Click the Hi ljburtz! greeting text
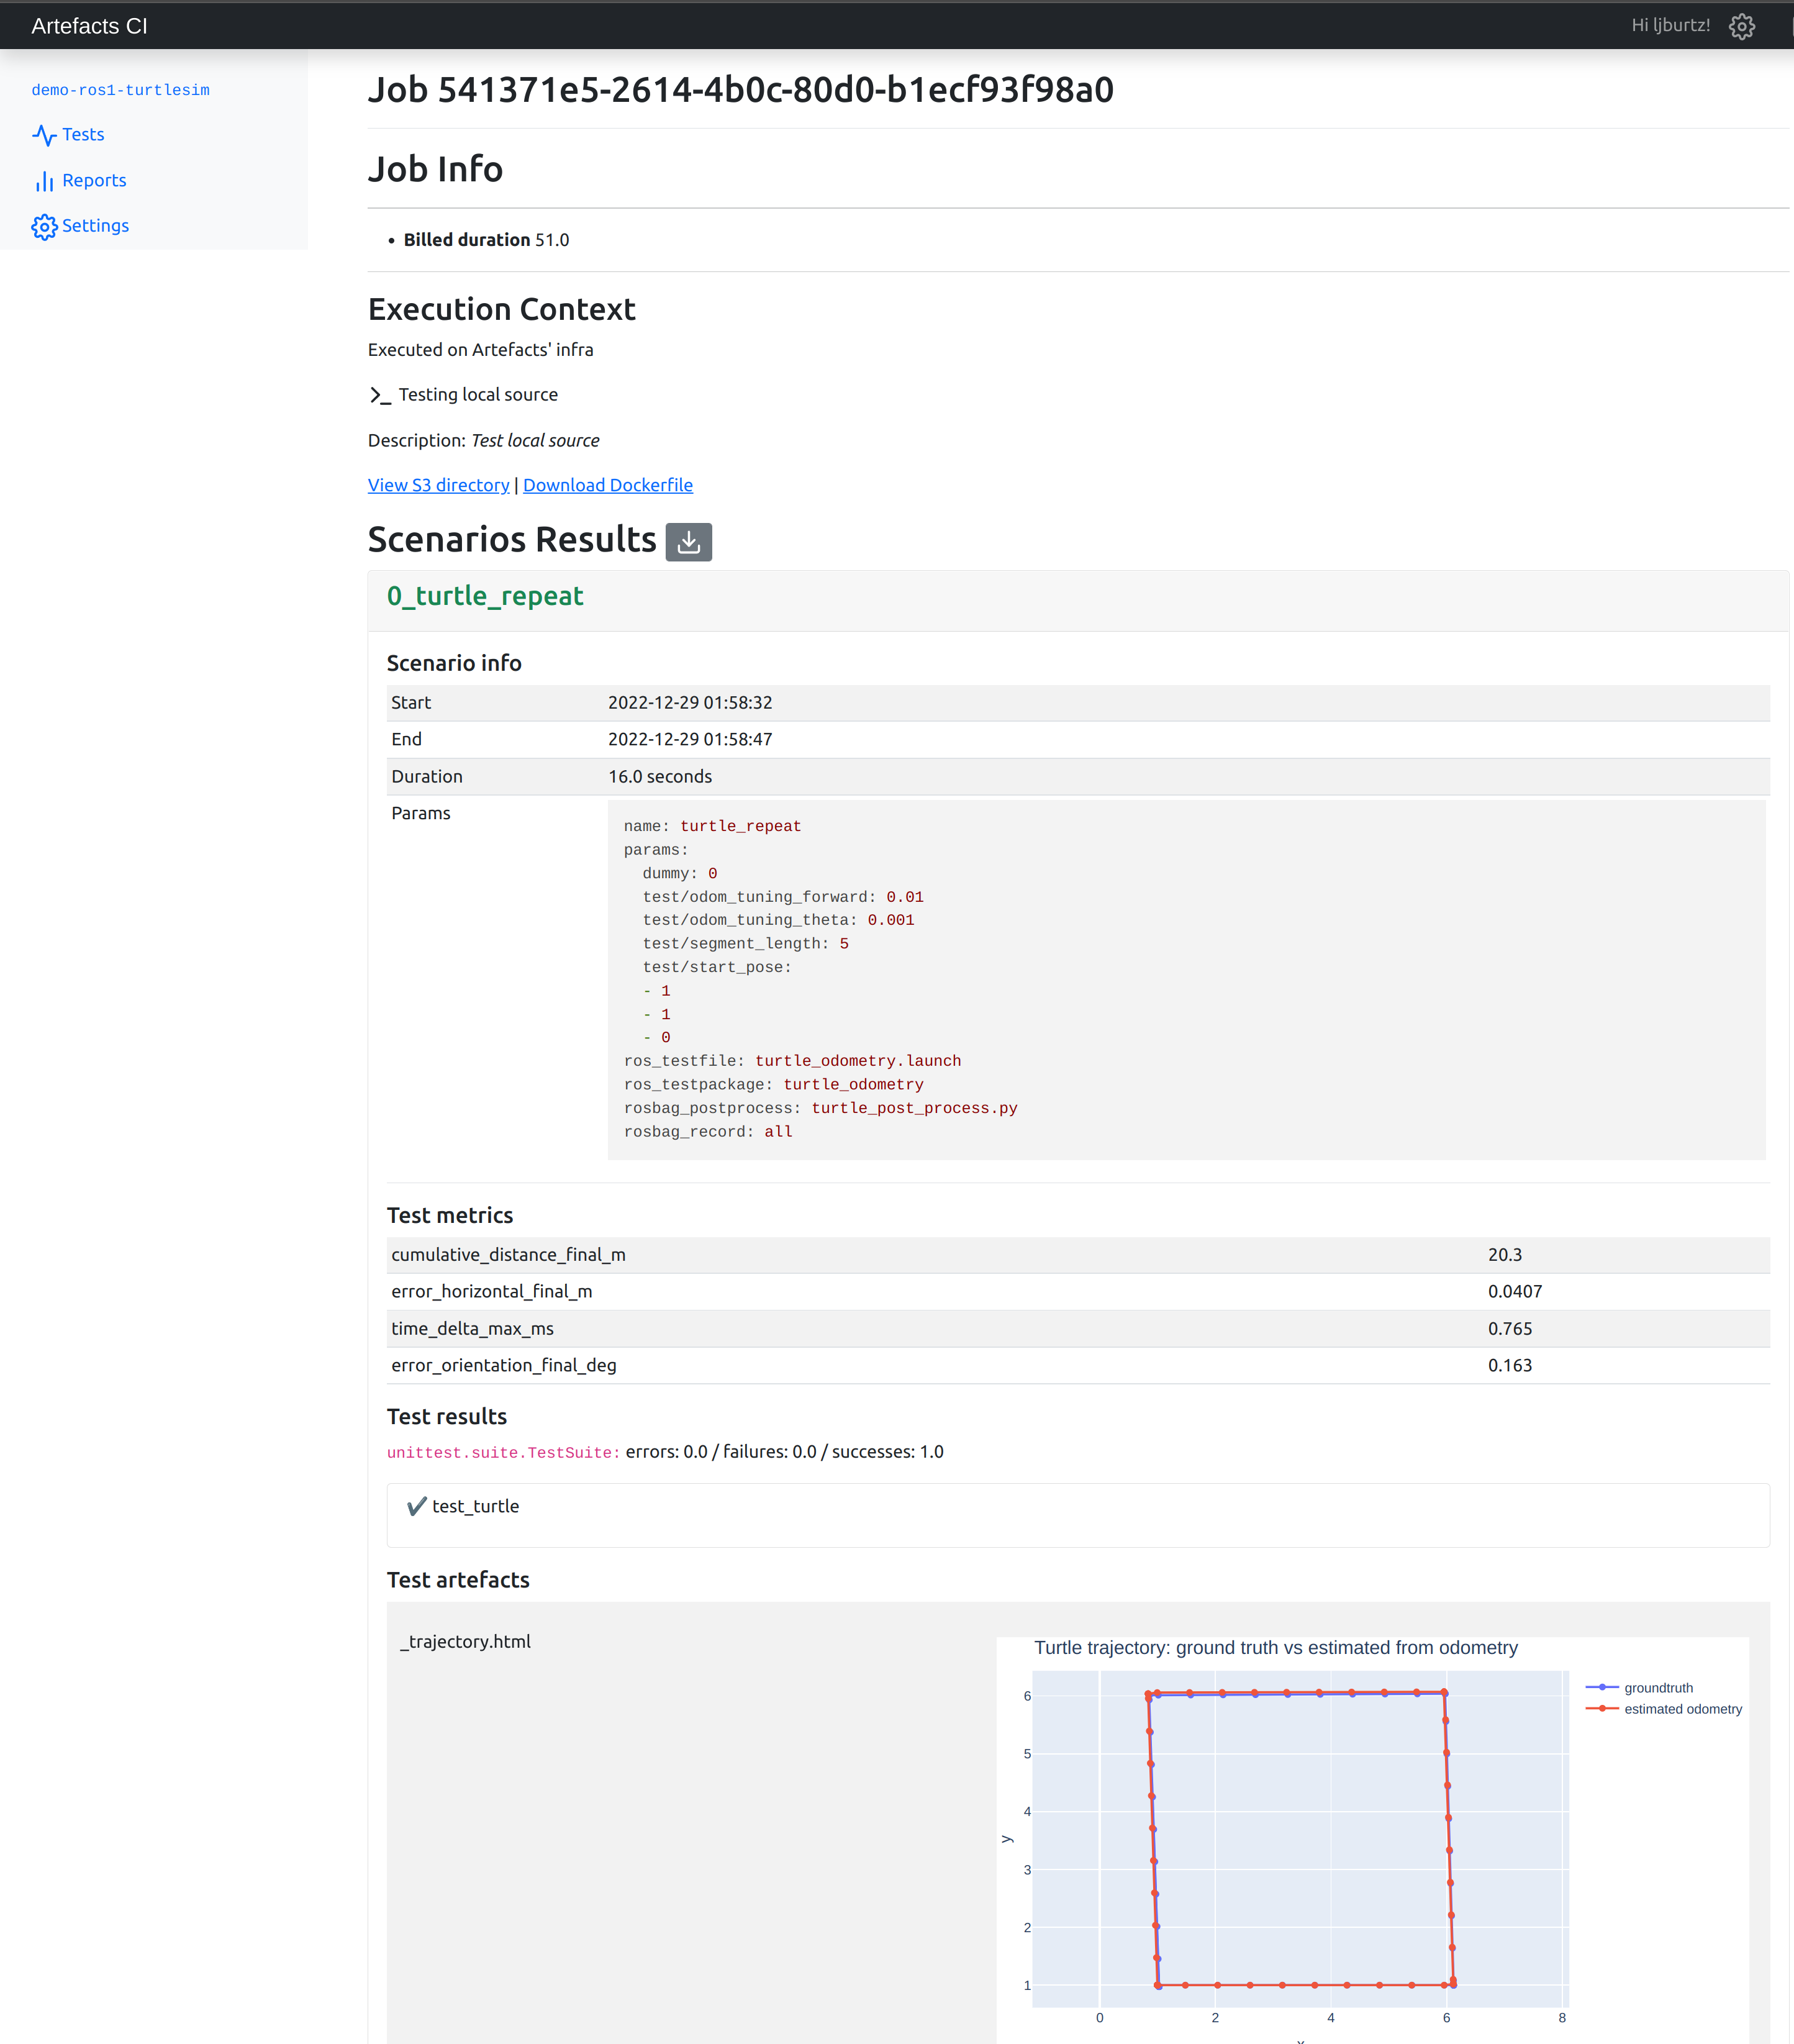 coord(1671,26)
